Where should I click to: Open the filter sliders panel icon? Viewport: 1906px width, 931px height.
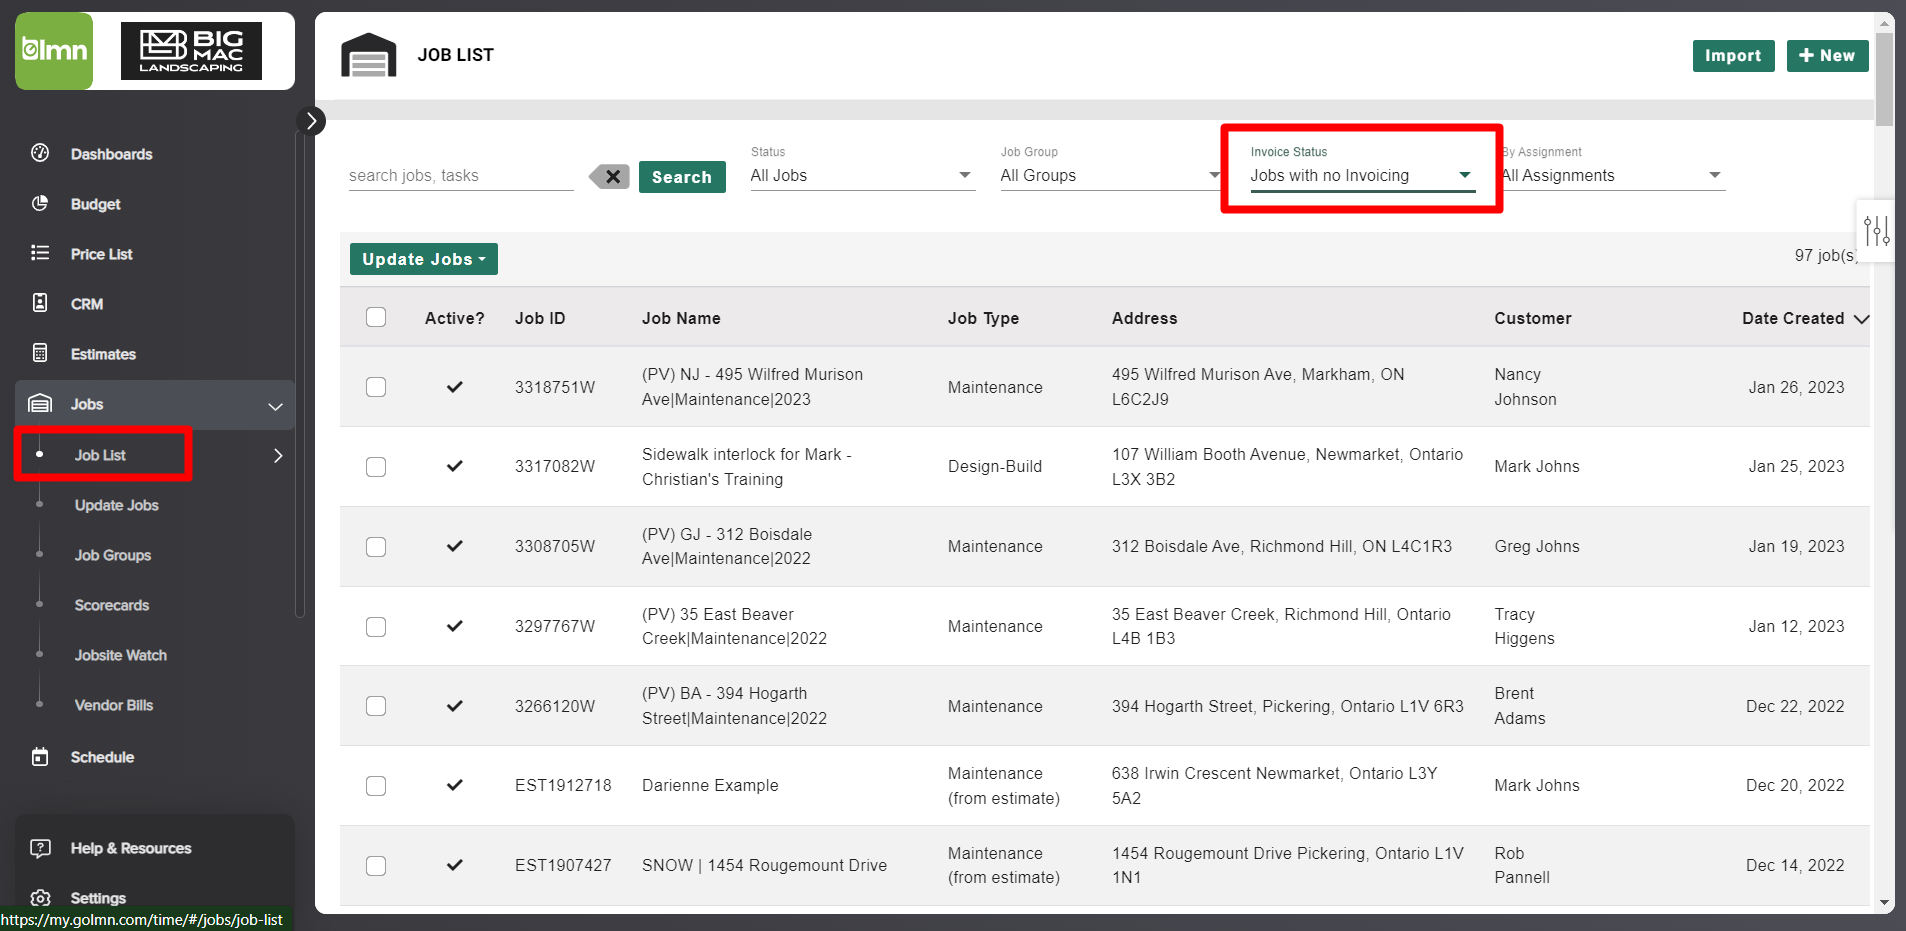click(1876, 231)
